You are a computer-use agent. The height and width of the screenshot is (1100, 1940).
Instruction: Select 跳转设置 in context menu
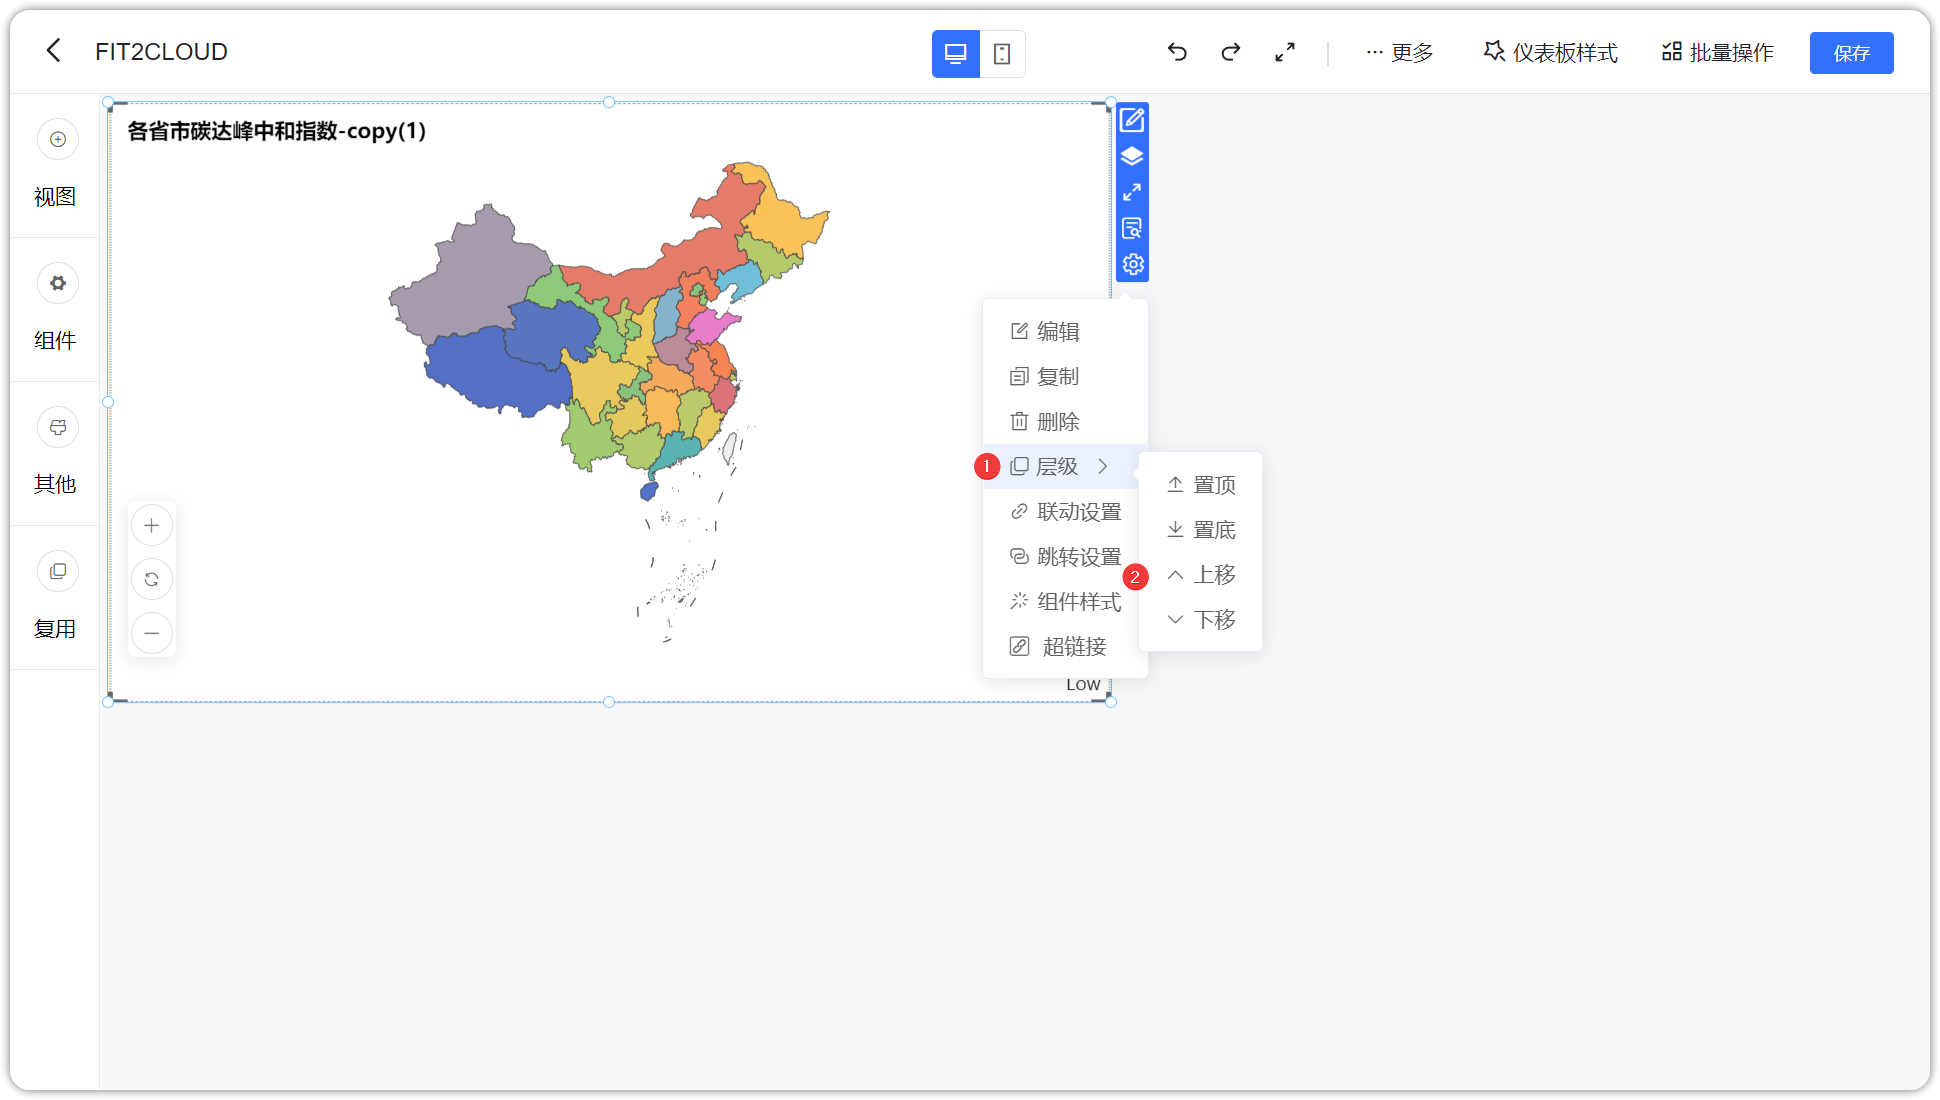click(1065, 557)
